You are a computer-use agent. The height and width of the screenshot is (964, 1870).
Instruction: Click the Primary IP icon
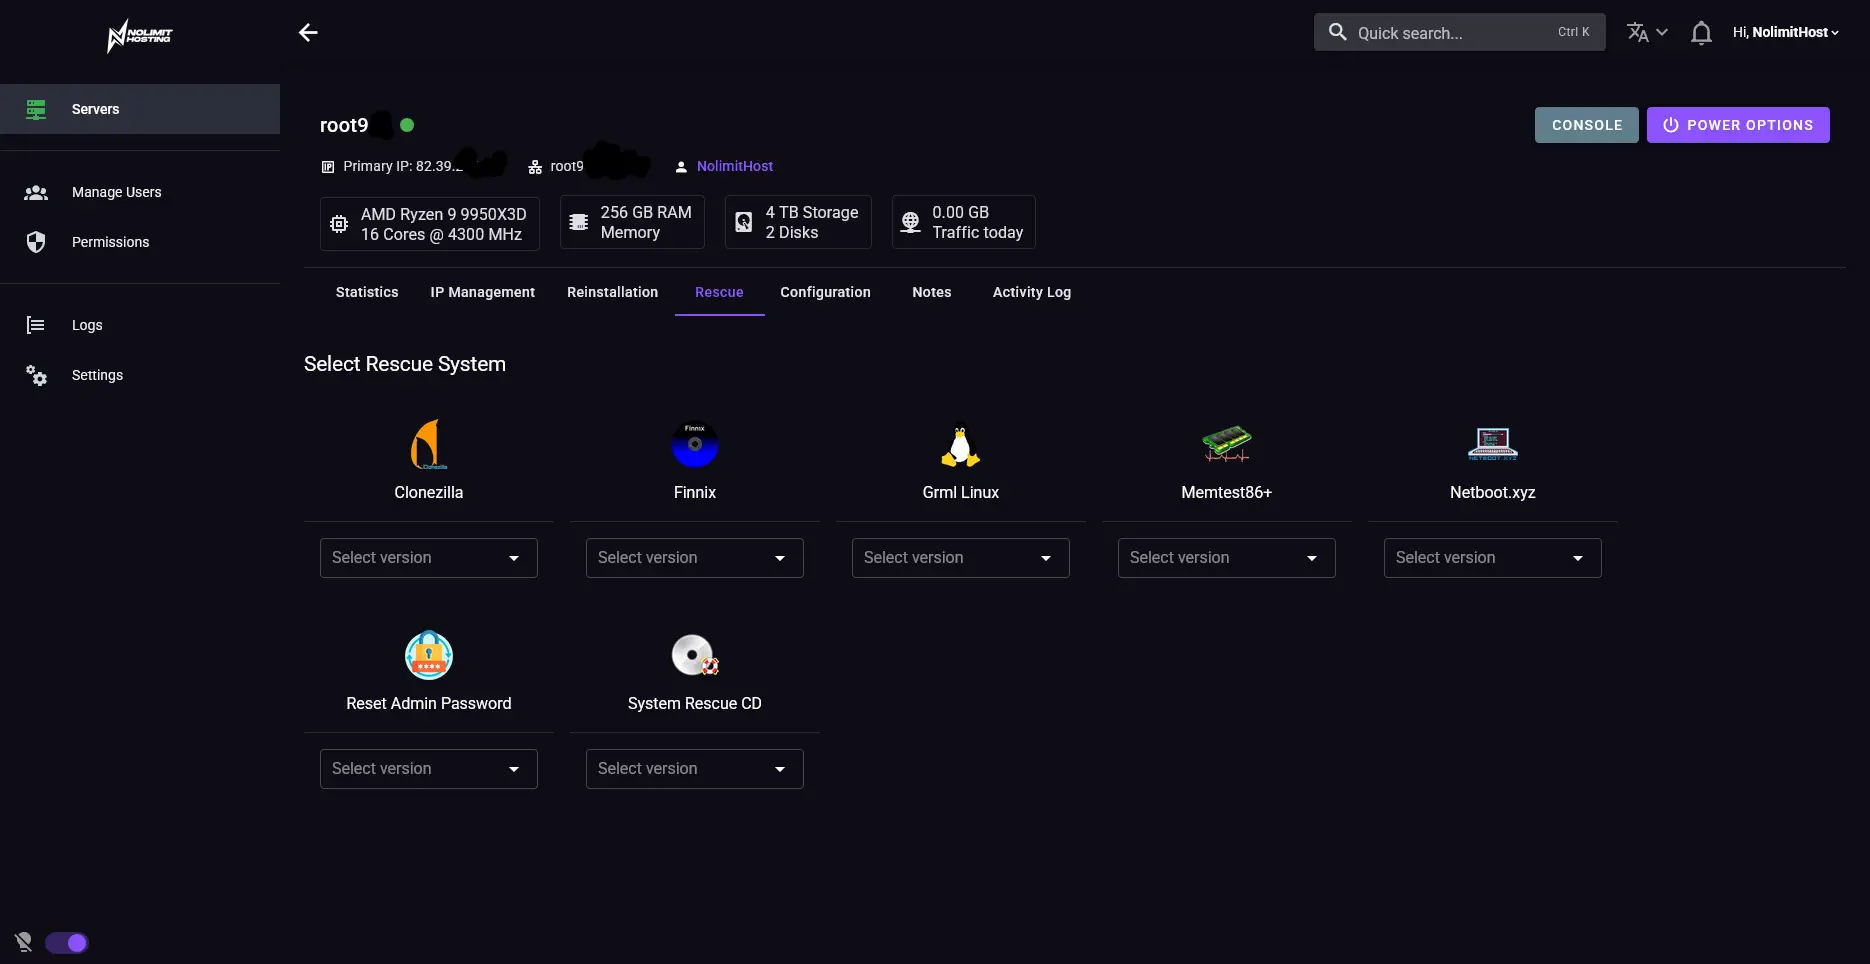328,167
